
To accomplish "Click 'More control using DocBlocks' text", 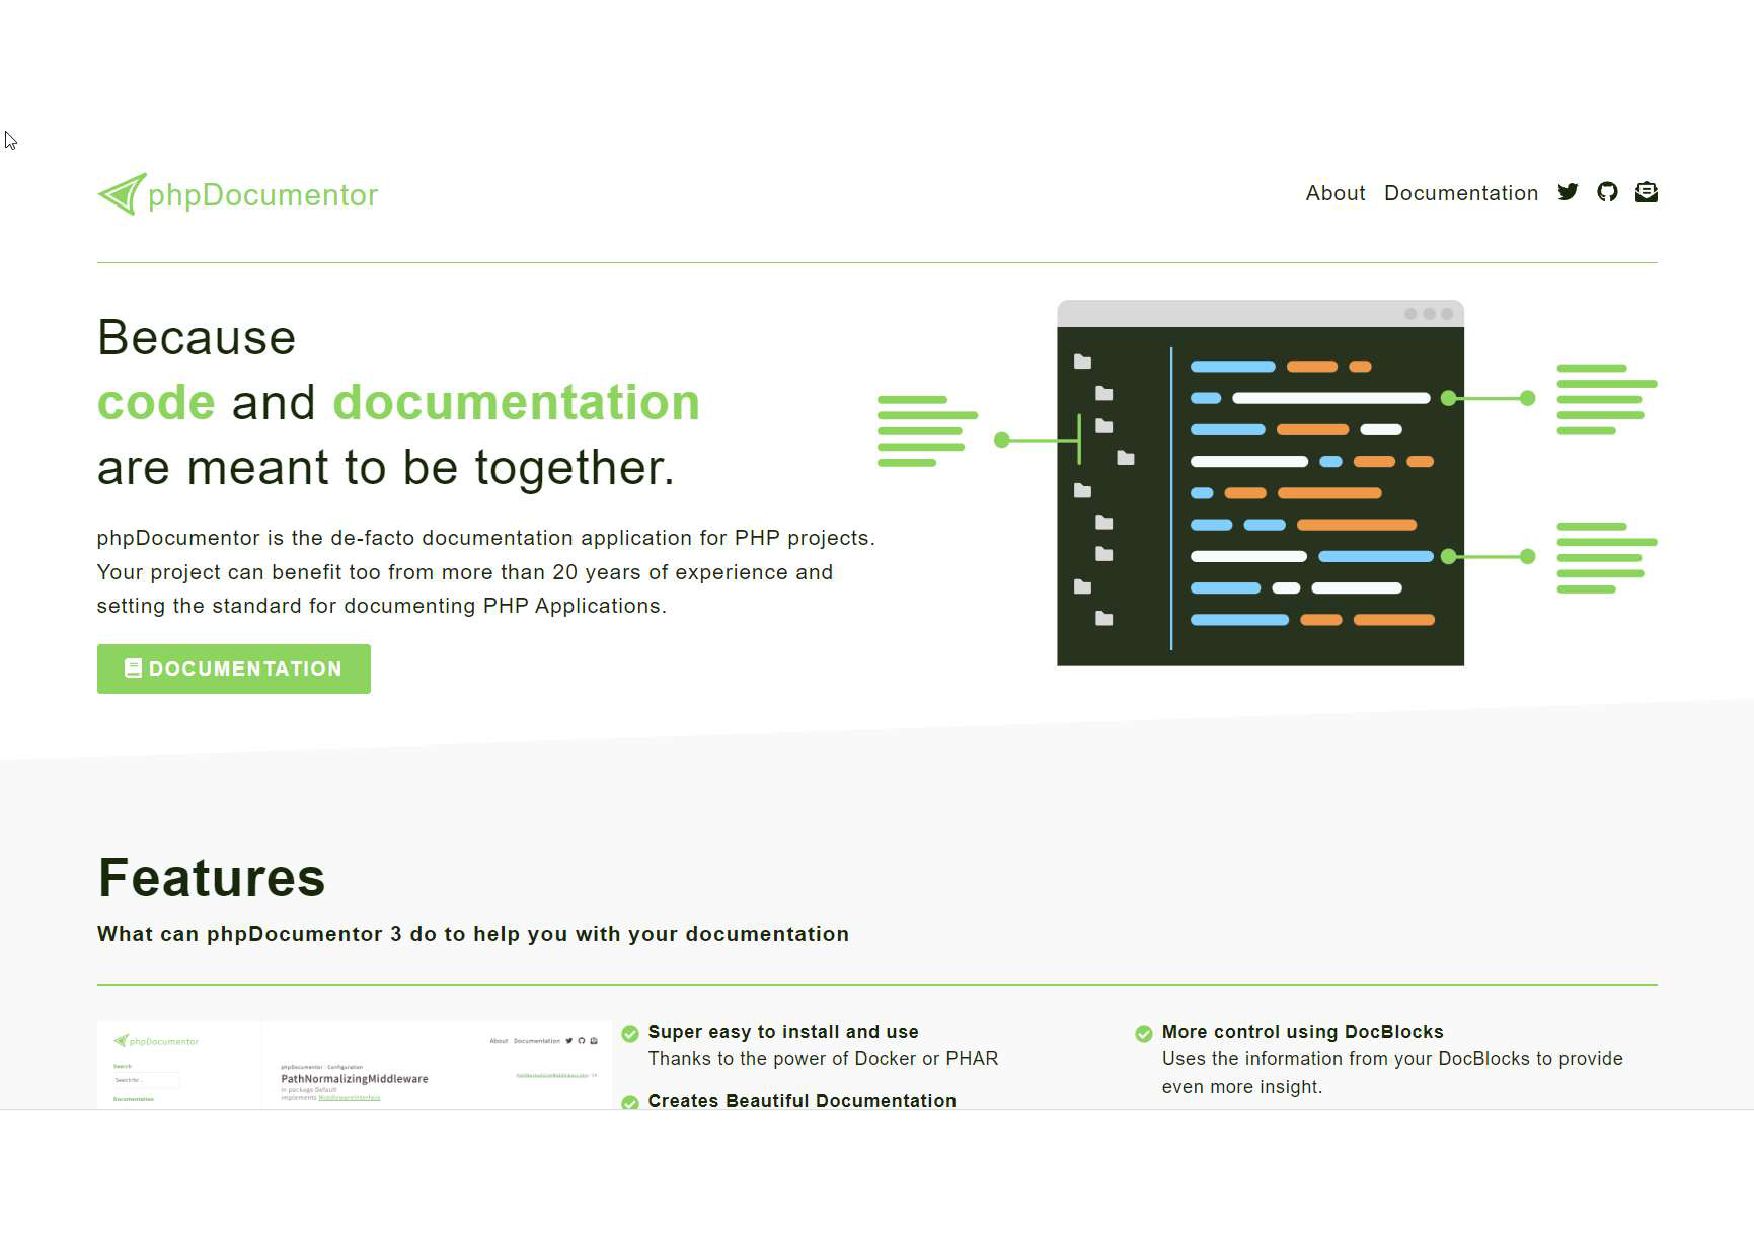I will [x=1303, y=1032].
